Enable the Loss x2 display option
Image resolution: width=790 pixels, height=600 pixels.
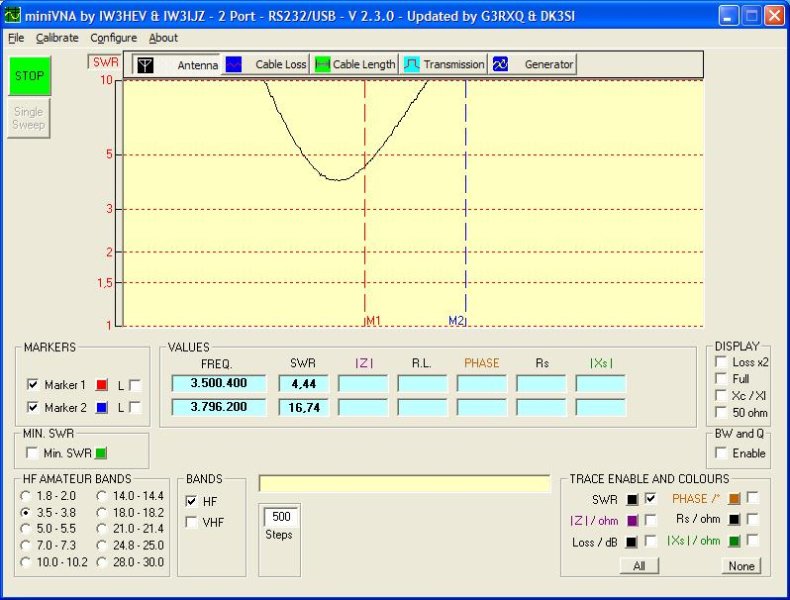coord(721,362)
